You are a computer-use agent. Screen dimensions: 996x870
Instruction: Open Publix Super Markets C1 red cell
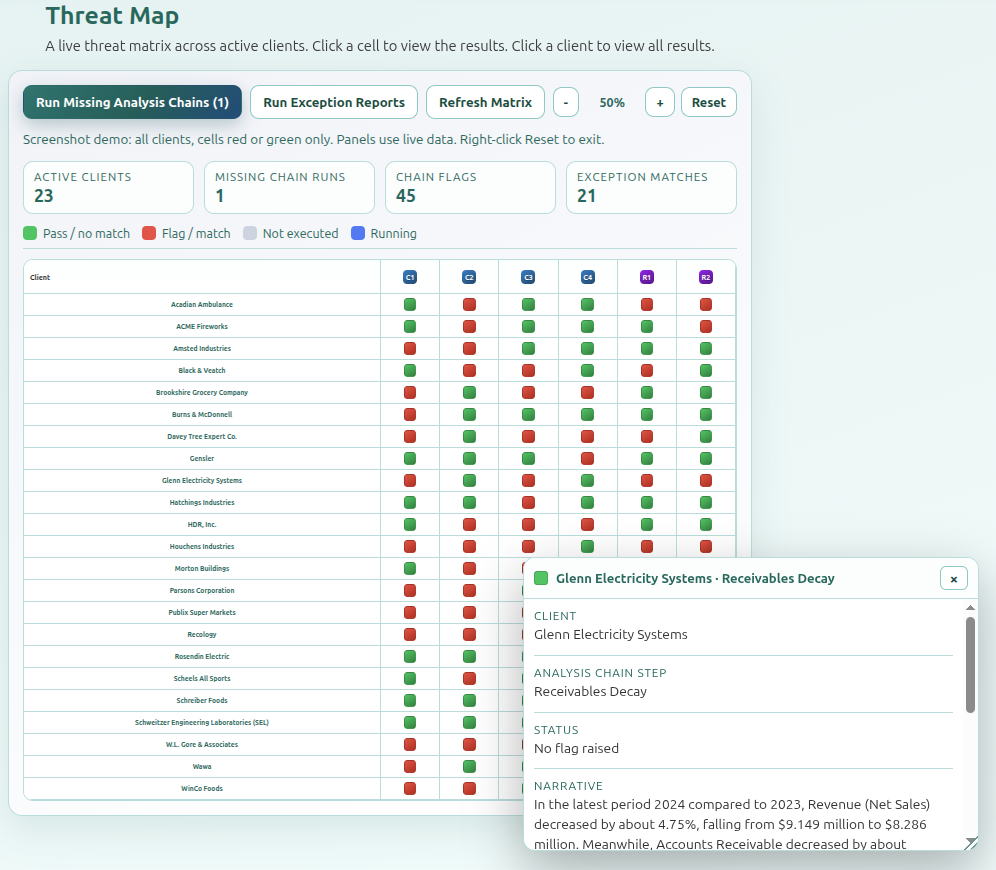(x=410, y=613)
